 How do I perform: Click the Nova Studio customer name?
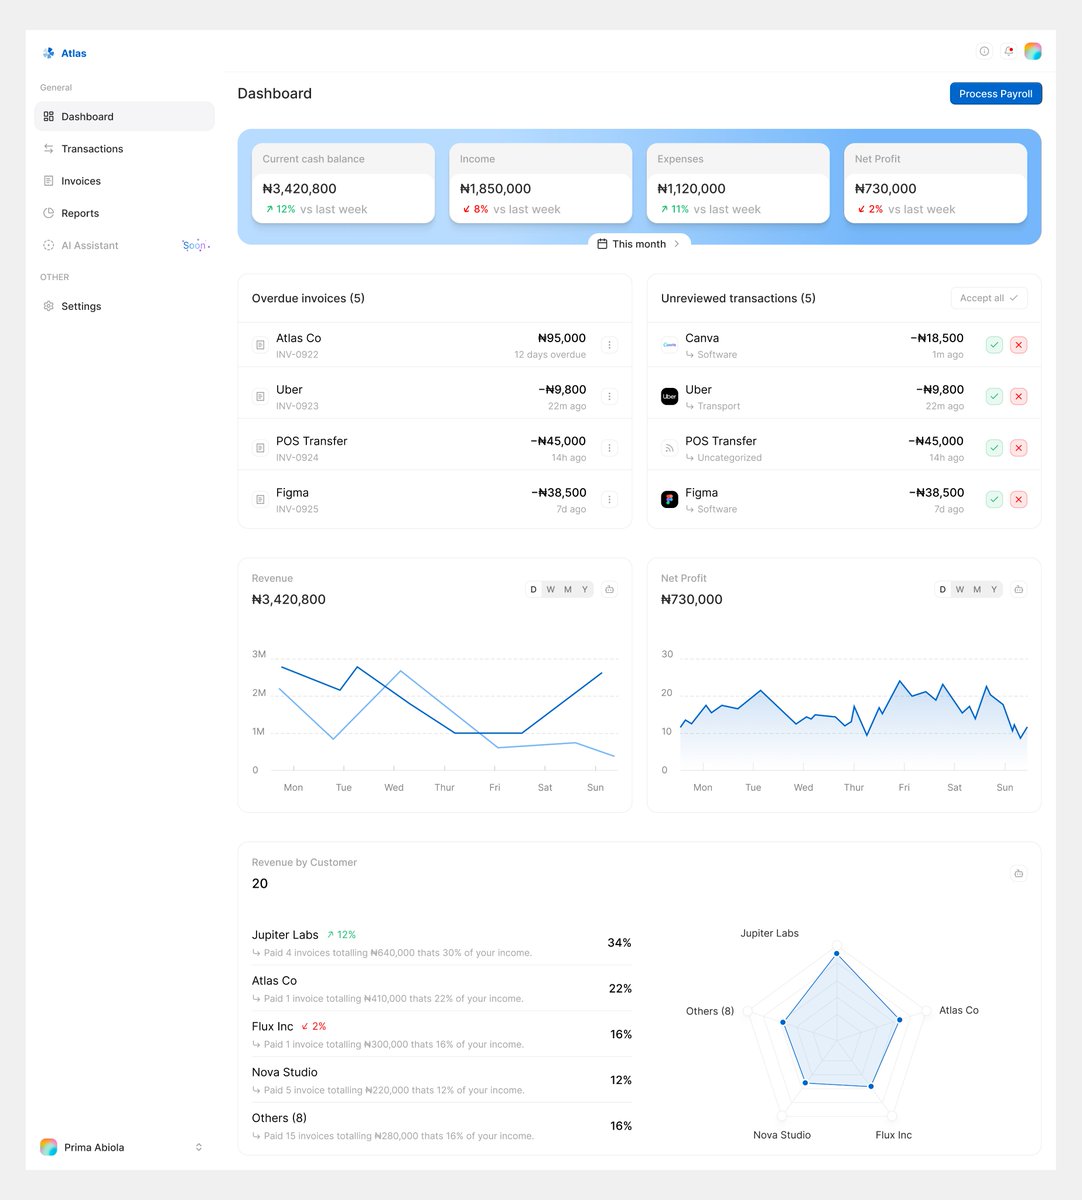click(x=285, y=1072)
